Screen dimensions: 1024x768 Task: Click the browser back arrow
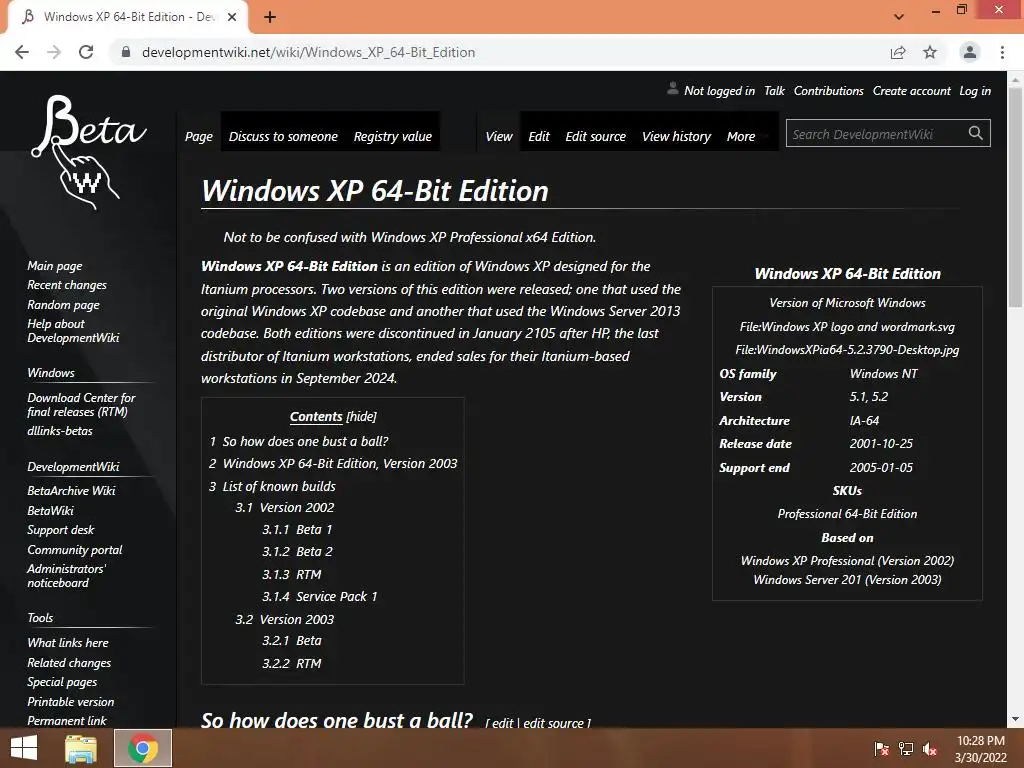click(22, 52)
